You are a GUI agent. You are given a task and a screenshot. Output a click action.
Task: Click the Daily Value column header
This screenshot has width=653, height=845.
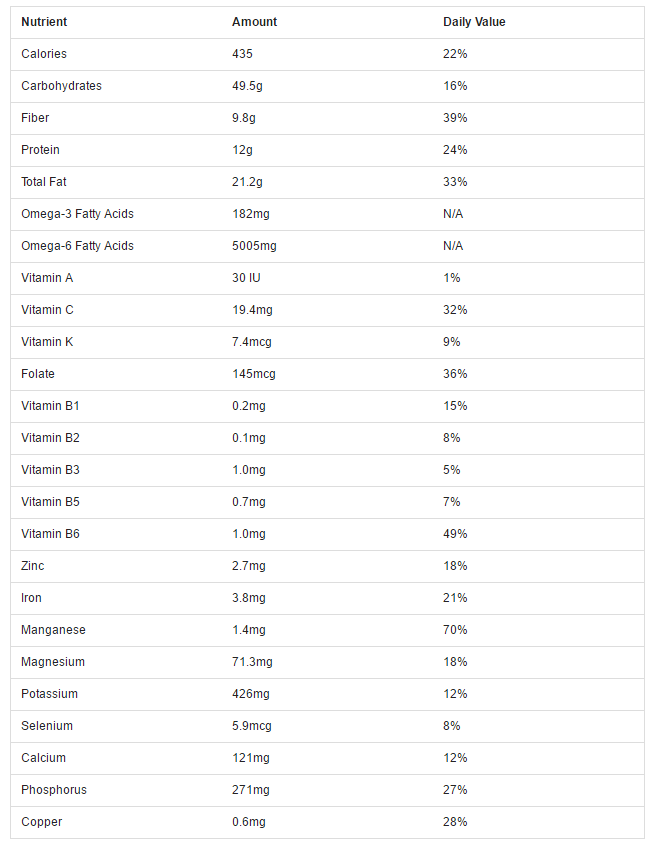tap(474, 22)
